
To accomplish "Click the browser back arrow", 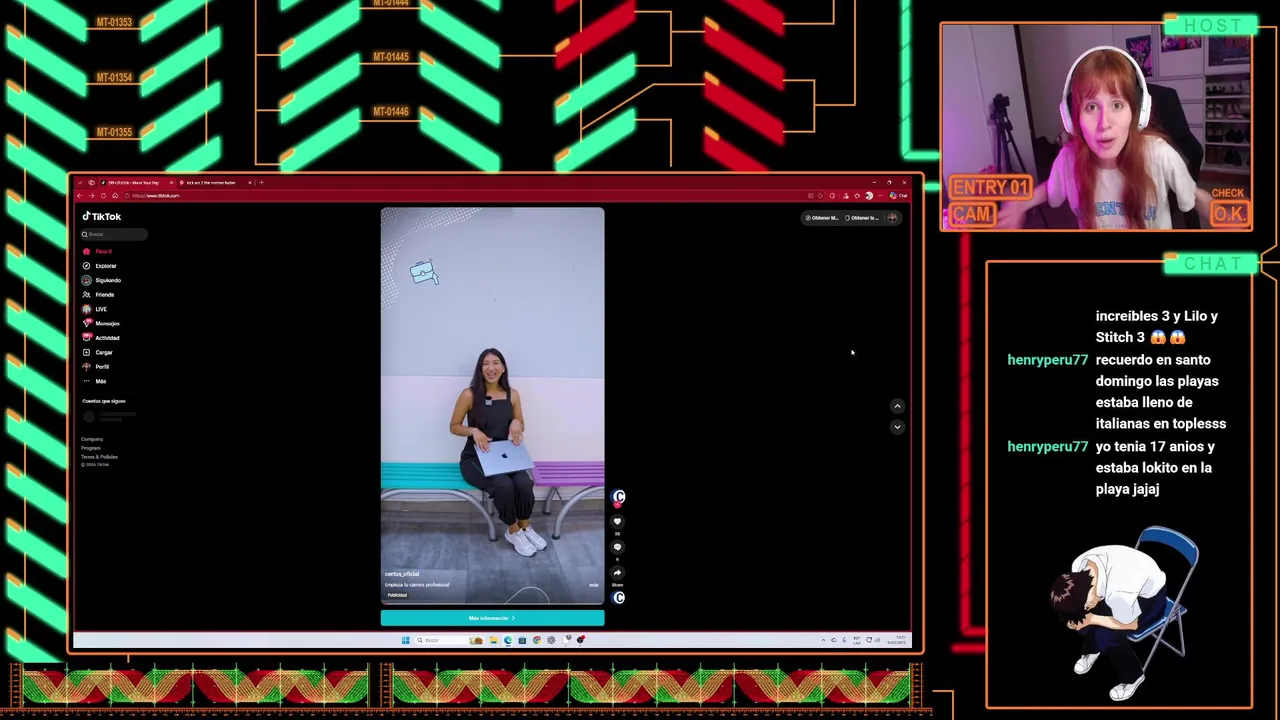I will [80, 196].
